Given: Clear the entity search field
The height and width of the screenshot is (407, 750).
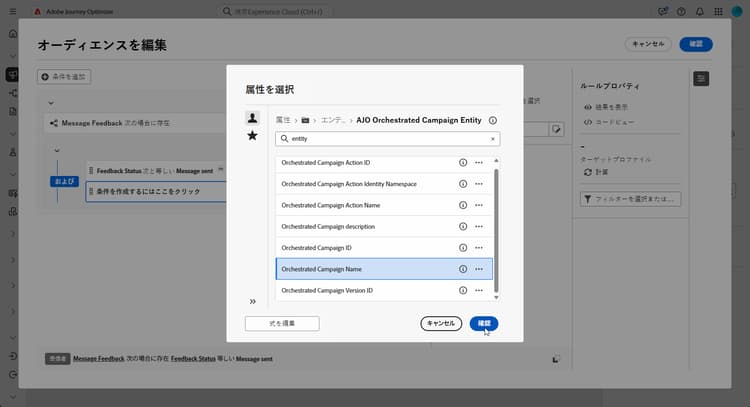Looking at the screenshot, I should [493, 139].
